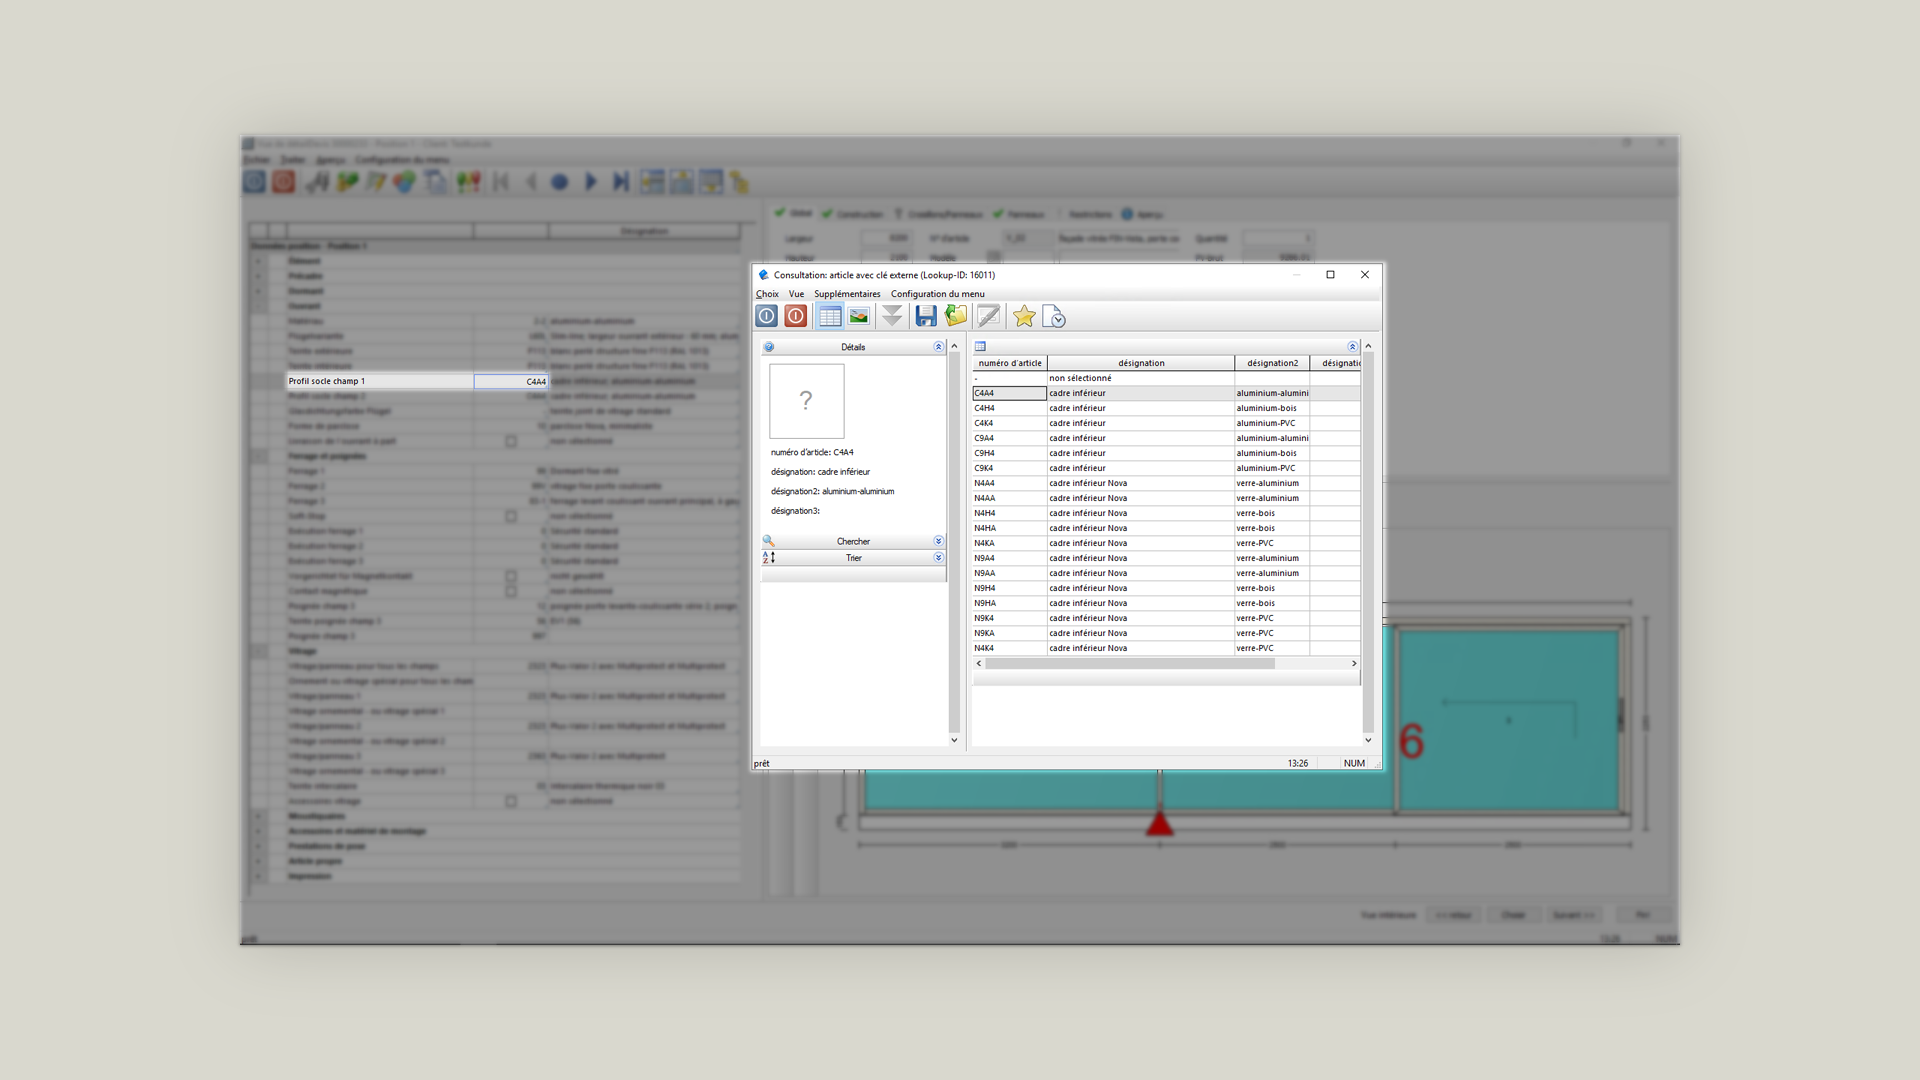Click the magnifier icon beside Chercher
Image resolution: width=1920 pixels, height=1080 pixels.
(x=769, y=541)
